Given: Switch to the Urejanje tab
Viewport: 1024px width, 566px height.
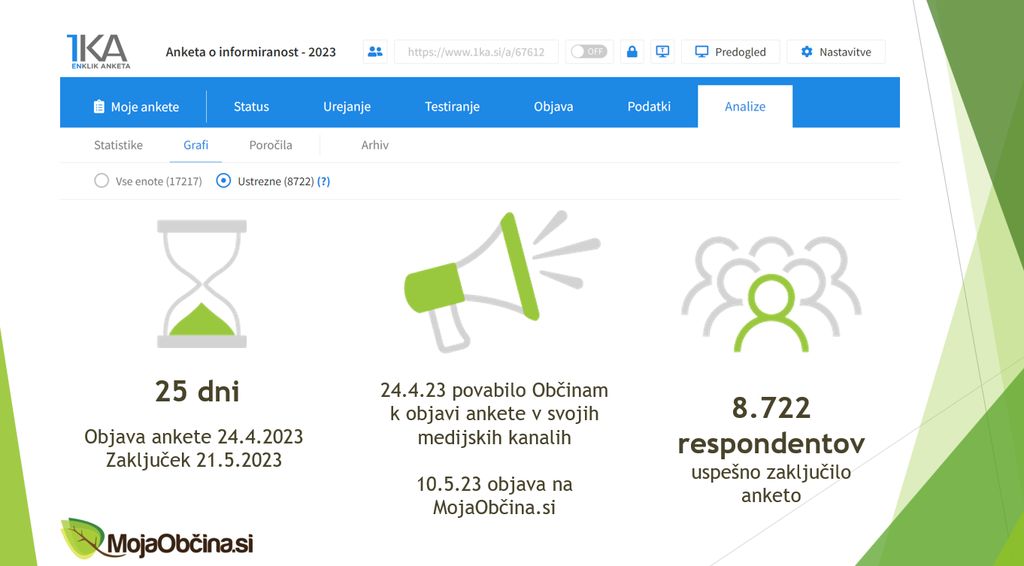Looking at the screenshot, I should click(347, 107).
